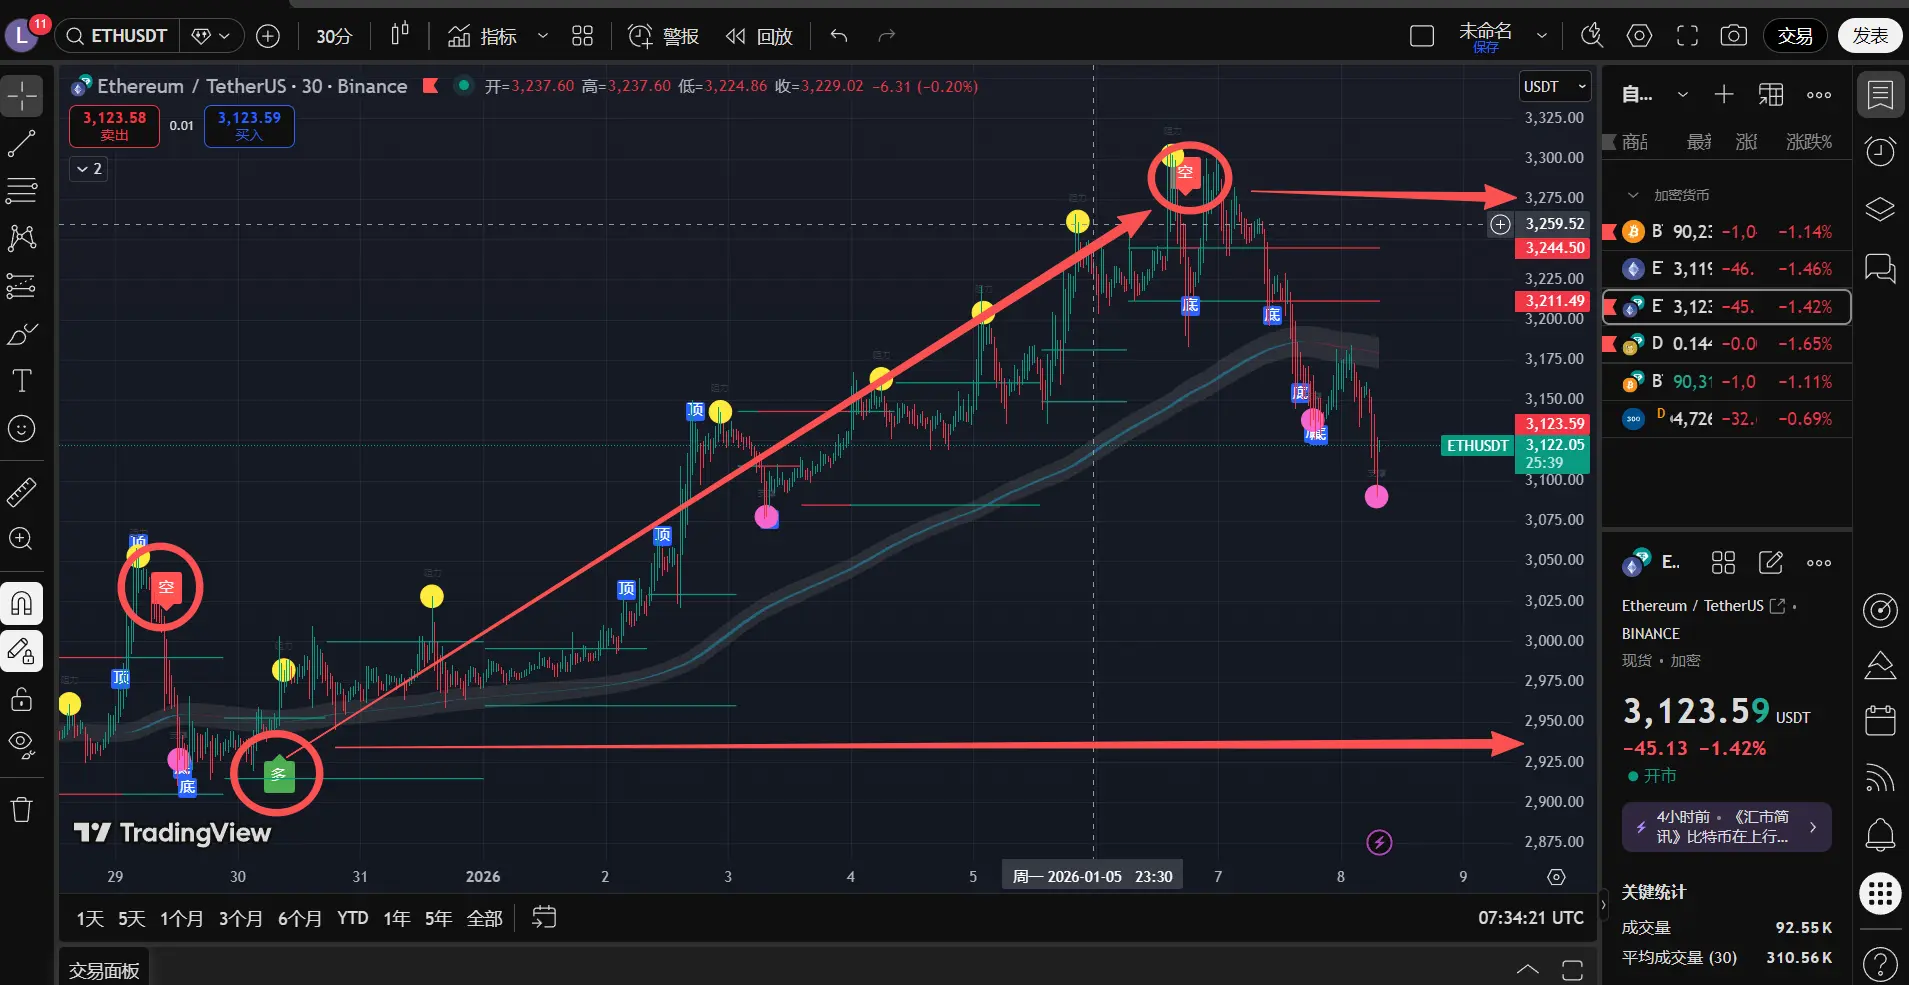Select the 全部 time range
The image size is (1909, 985).
(x=485, y=918)
